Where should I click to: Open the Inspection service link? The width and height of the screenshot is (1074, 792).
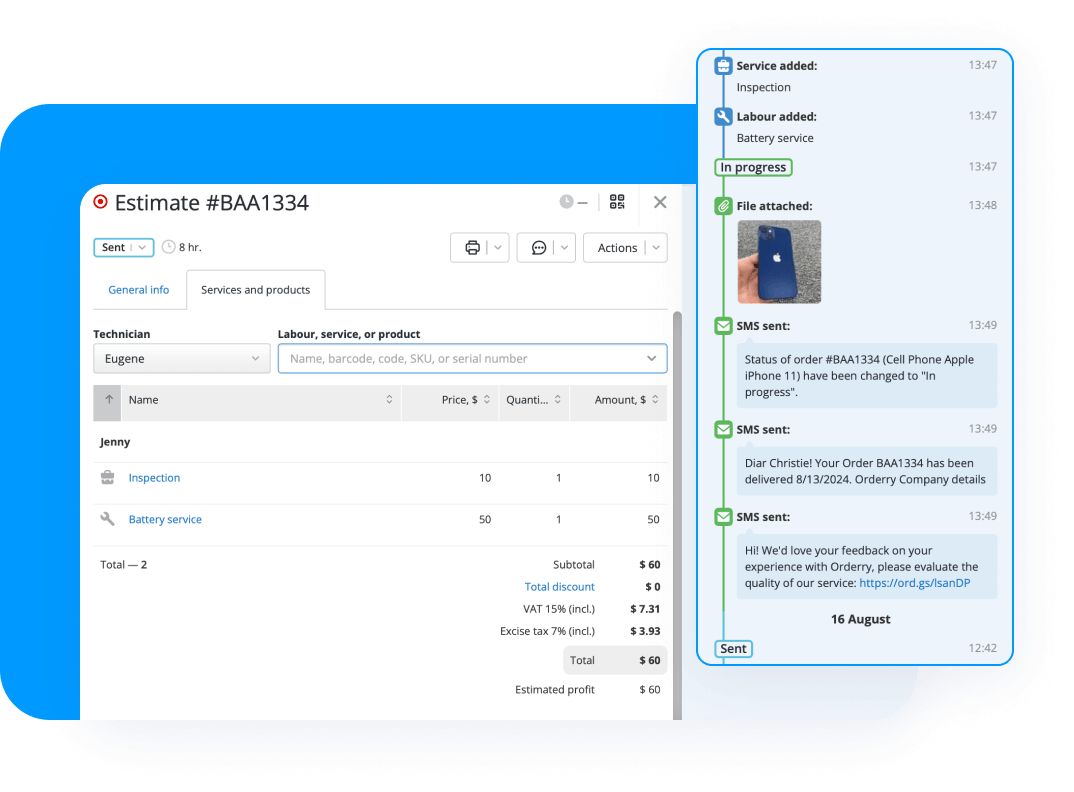tap(154, 477)
